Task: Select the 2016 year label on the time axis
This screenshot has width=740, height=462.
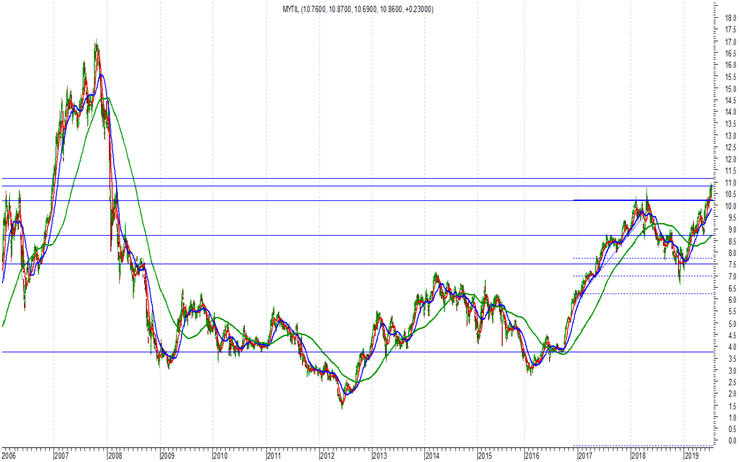Action: 533,456
